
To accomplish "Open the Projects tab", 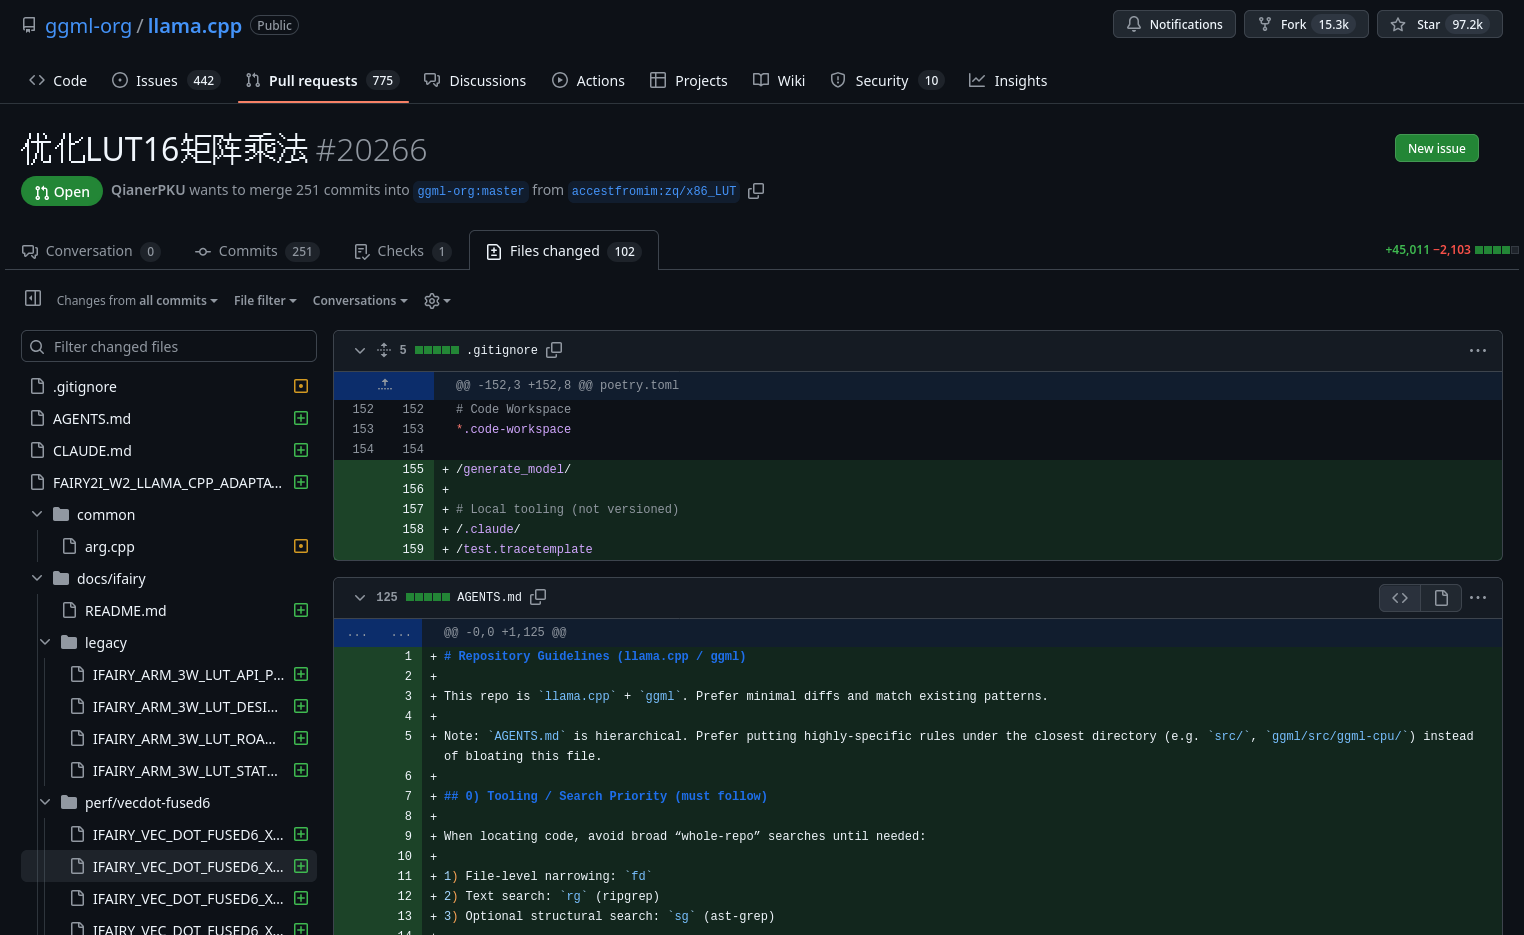I will click(689, 81).
